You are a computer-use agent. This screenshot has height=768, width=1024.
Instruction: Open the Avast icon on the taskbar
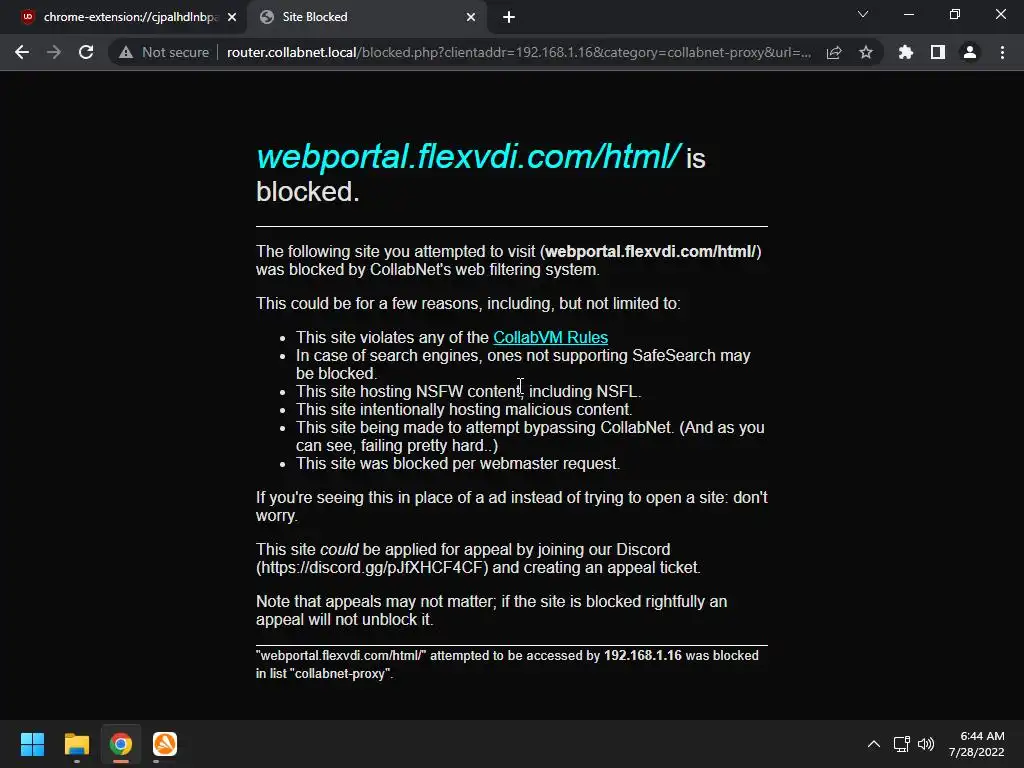(x=165, y=744)
